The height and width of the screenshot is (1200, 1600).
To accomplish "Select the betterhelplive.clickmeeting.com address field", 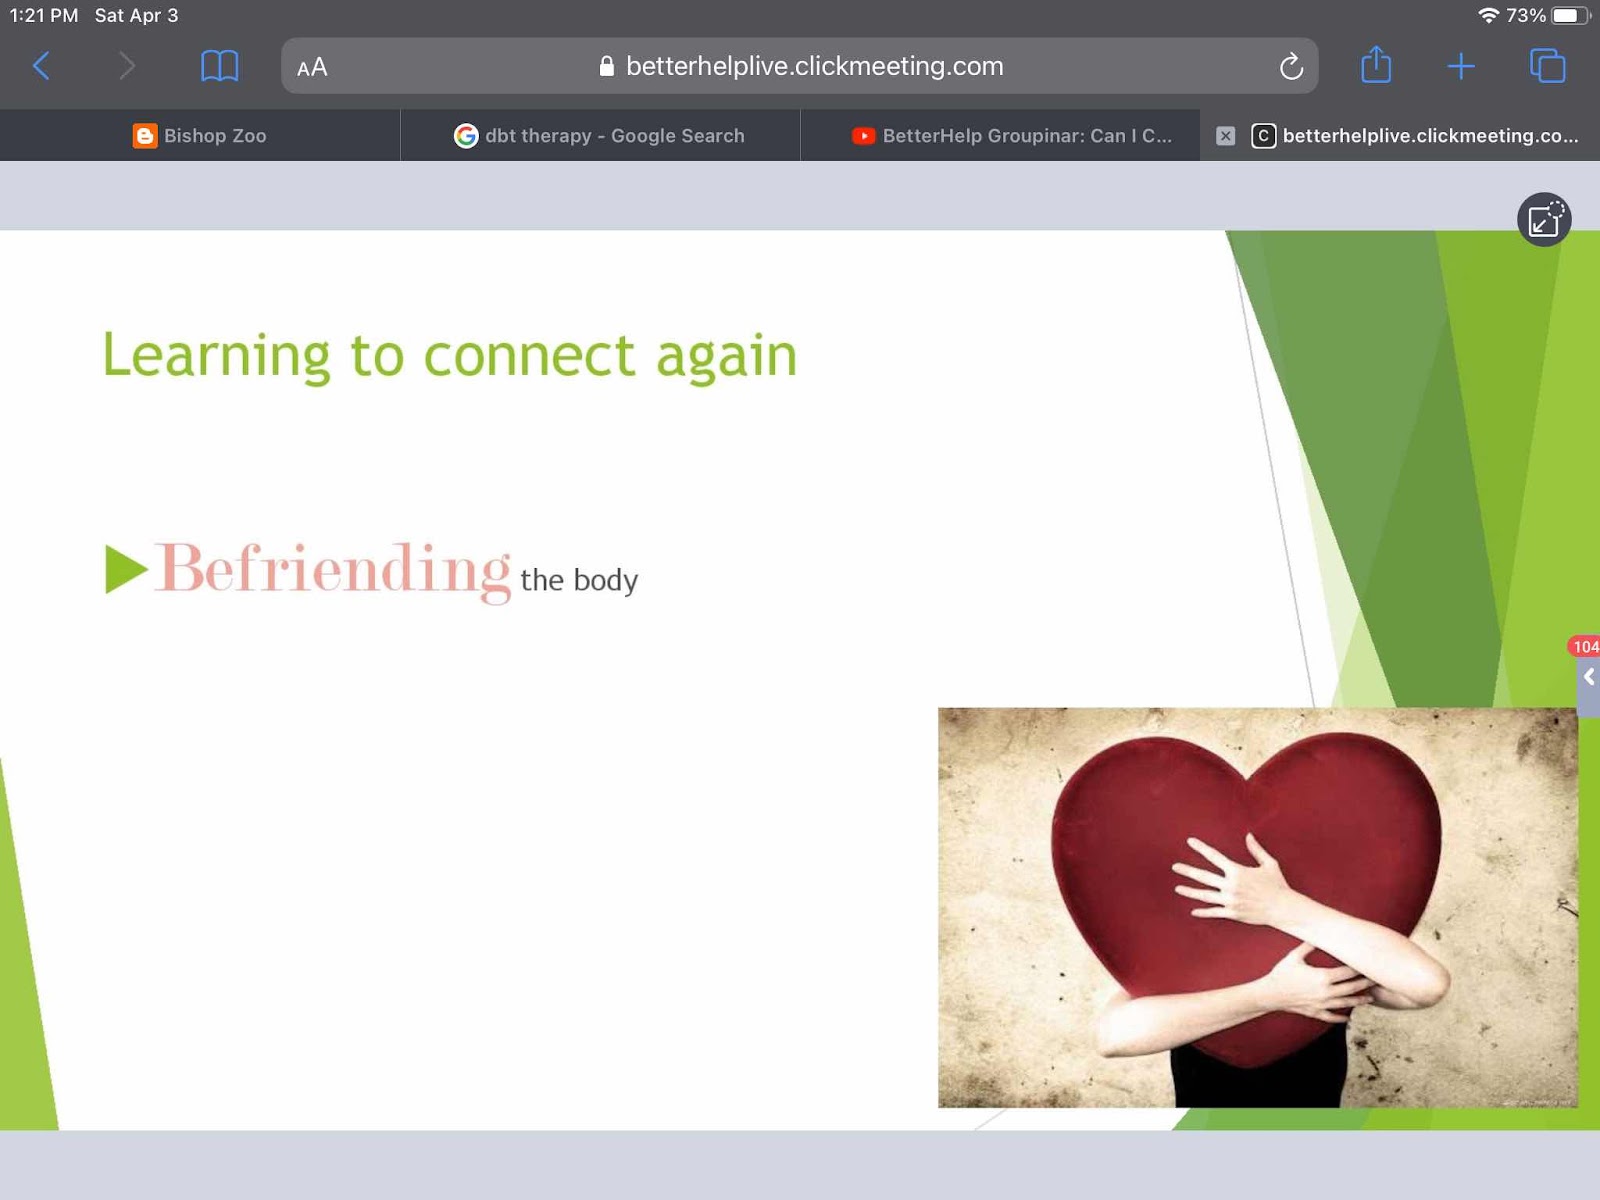I will [799, 66].
